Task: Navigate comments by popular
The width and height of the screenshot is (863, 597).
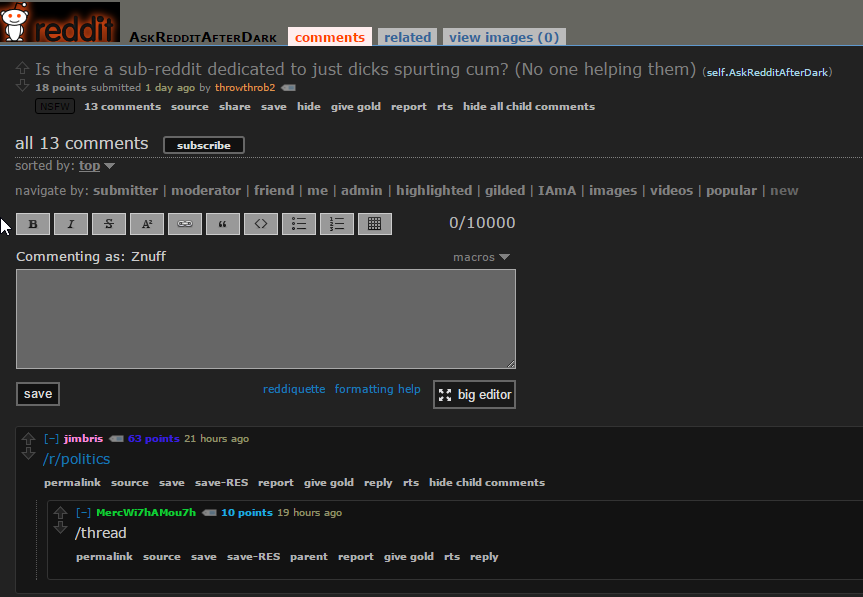Action: [x=731, y=190]
